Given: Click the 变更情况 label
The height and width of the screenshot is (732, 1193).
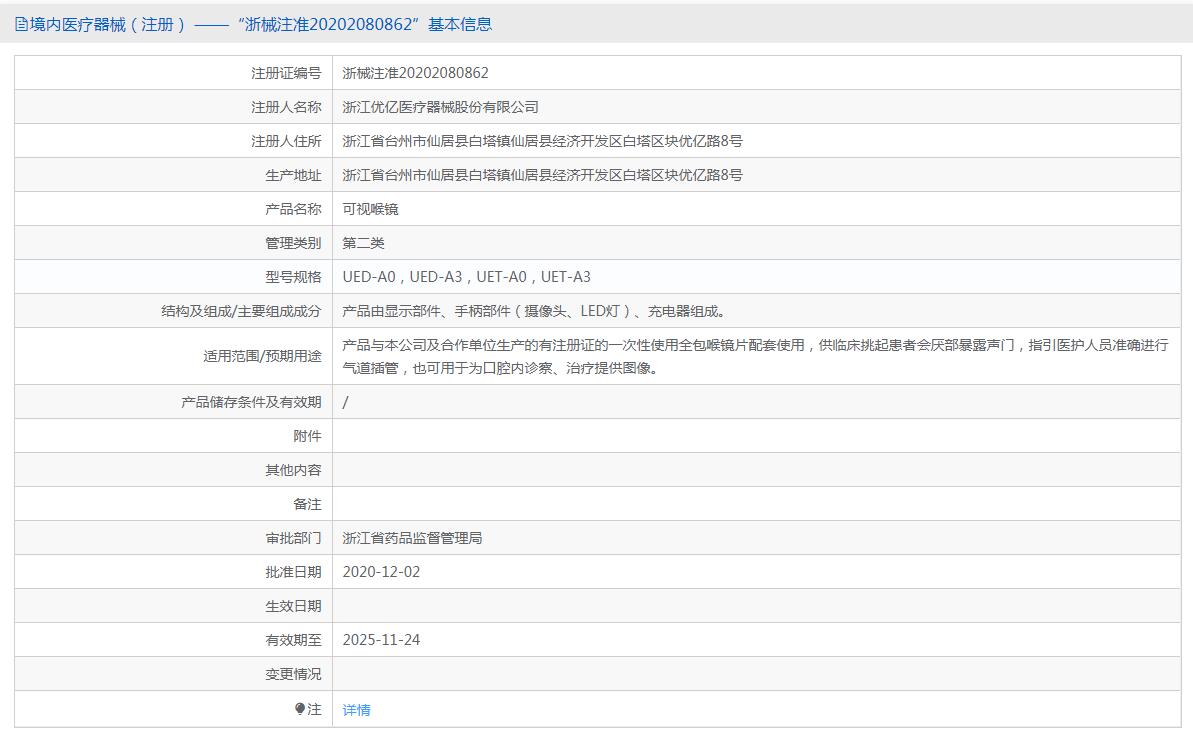Looking at the screenshot, I should (293, 674).
